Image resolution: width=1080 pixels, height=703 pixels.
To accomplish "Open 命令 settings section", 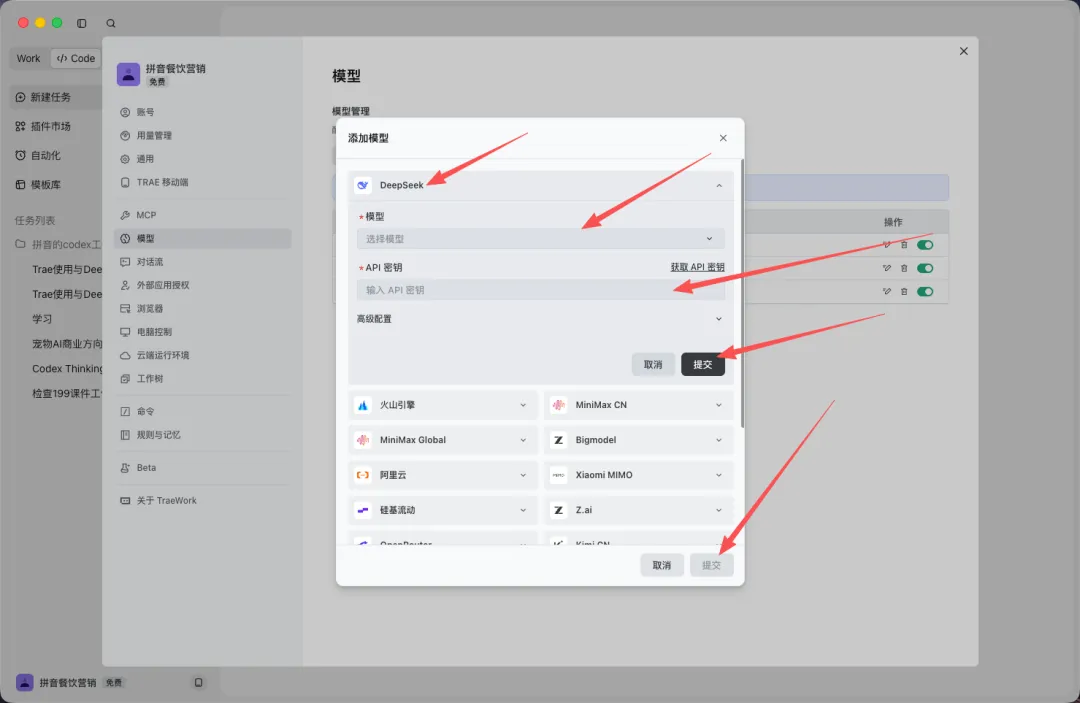I will pos(202,412).
